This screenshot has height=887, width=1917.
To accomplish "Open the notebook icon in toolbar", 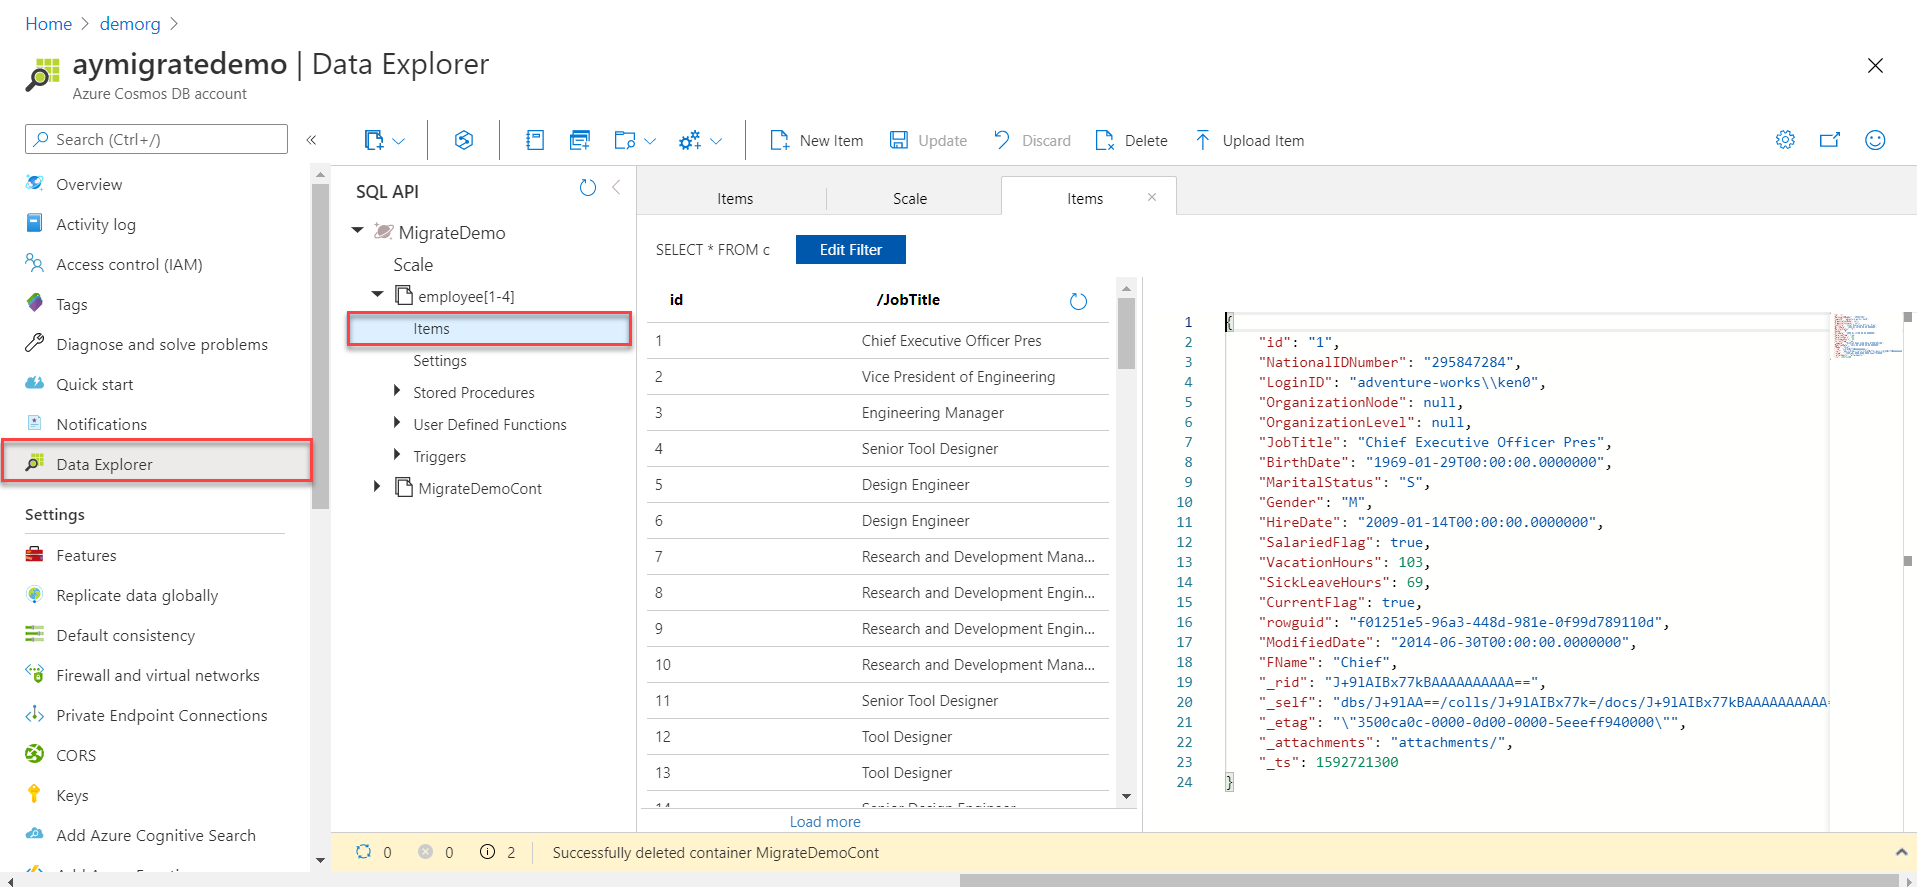I will pos(535,141).
